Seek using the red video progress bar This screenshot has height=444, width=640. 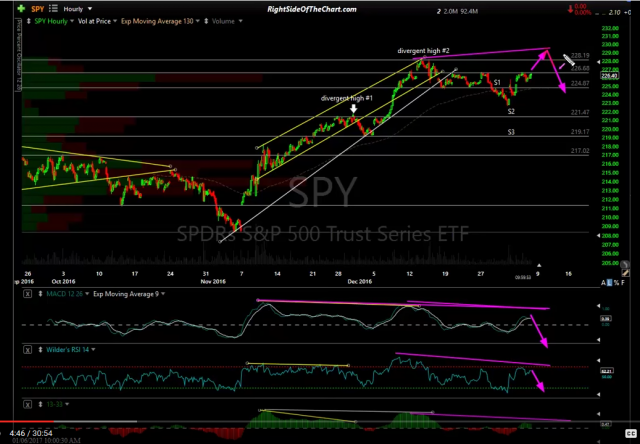pyautogui.click(x=27, y=421)
